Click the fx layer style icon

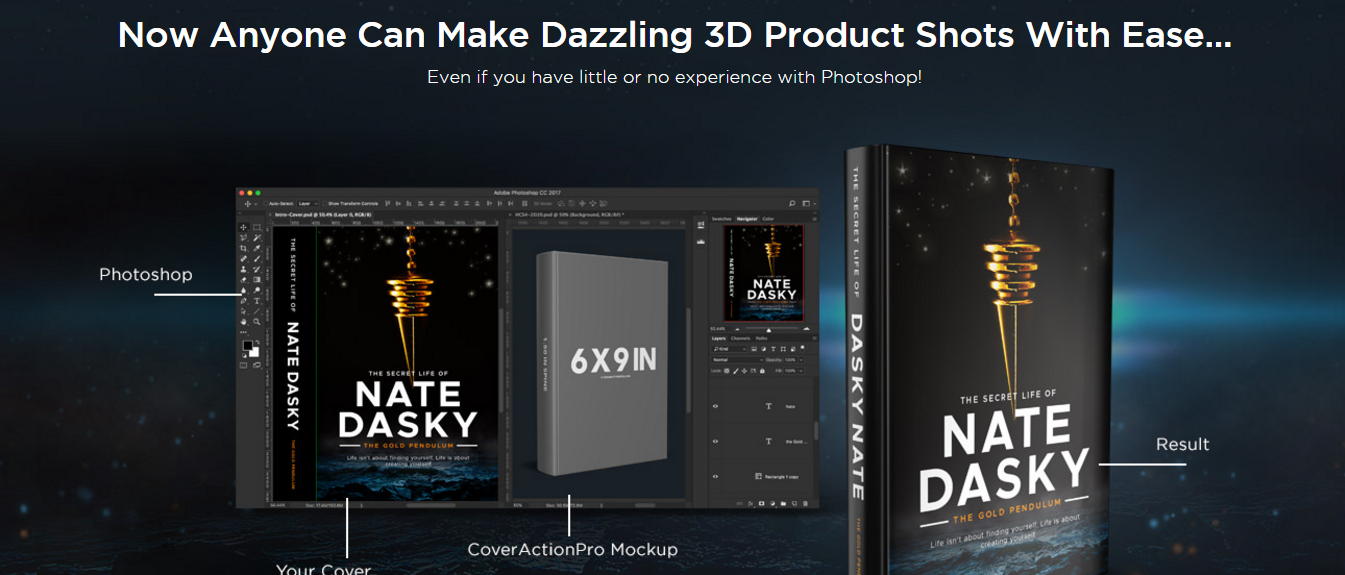click(750, 503)
